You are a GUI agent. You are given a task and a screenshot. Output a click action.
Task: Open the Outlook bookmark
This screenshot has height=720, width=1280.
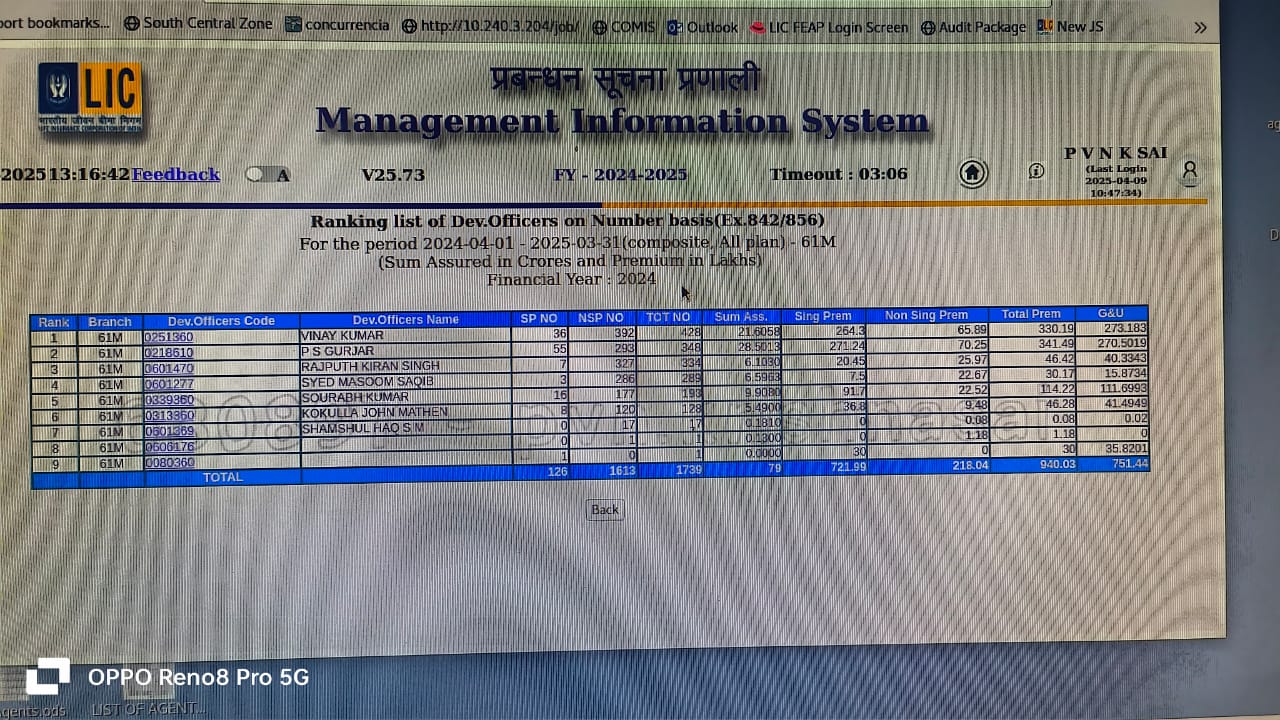point(702,27)
